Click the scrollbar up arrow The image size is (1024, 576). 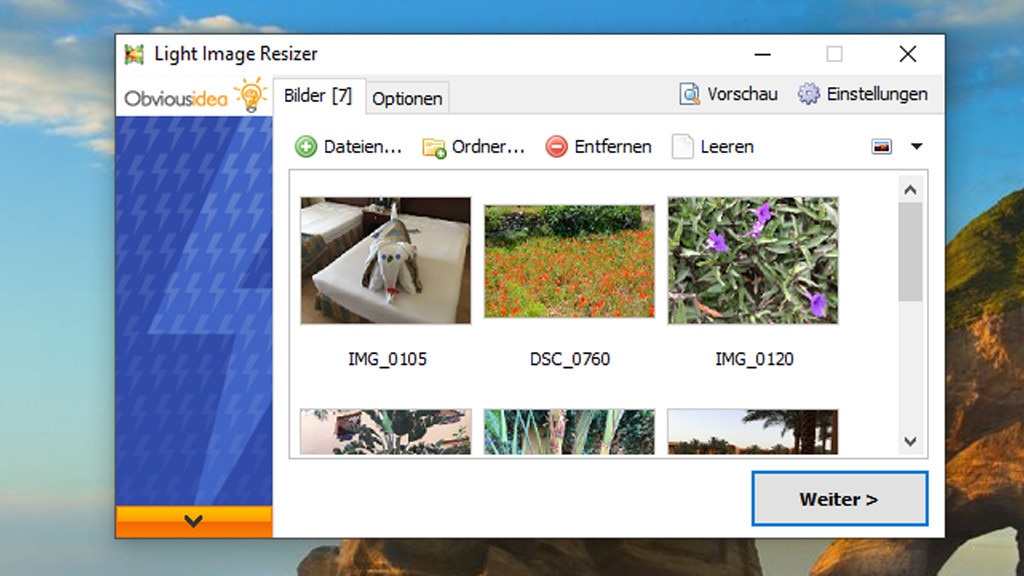pos(909,188)
